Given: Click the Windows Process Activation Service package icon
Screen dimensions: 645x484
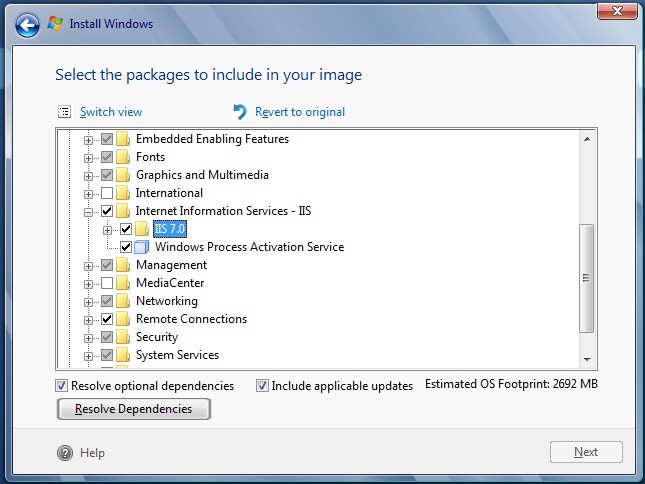Looking at the screenshot, I should 142,247.
